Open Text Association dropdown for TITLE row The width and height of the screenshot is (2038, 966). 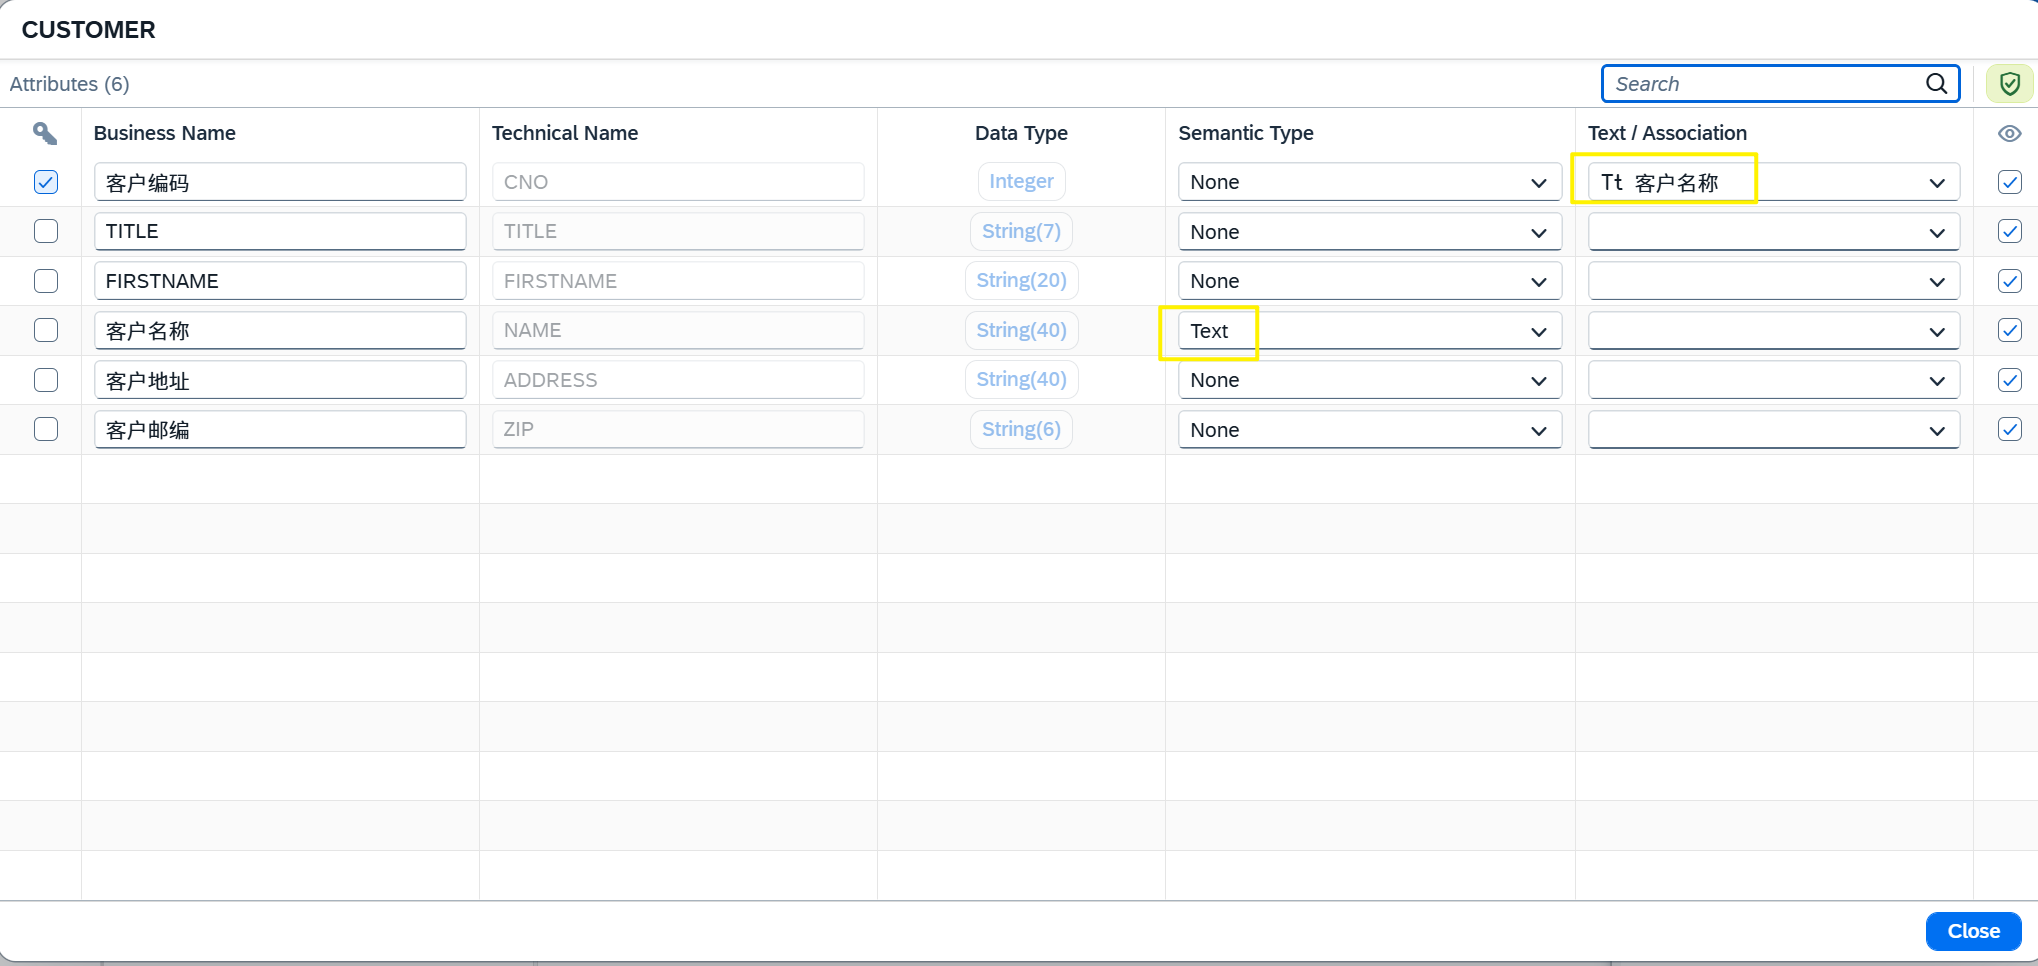pyautogui.click(x=1773, y=232)
